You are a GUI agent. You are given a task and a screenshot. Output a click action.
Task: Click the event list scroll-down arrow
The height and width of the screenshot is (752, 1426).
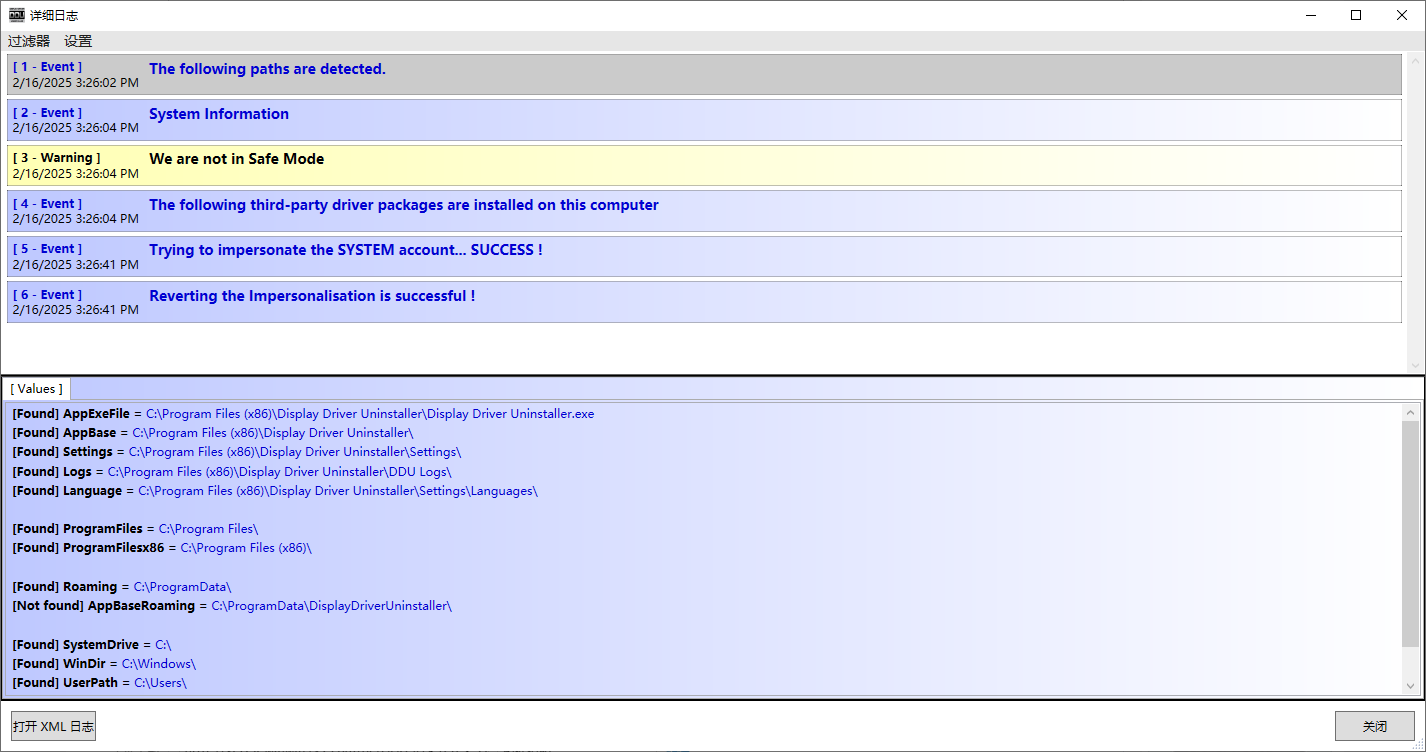tap(1415, 365)
